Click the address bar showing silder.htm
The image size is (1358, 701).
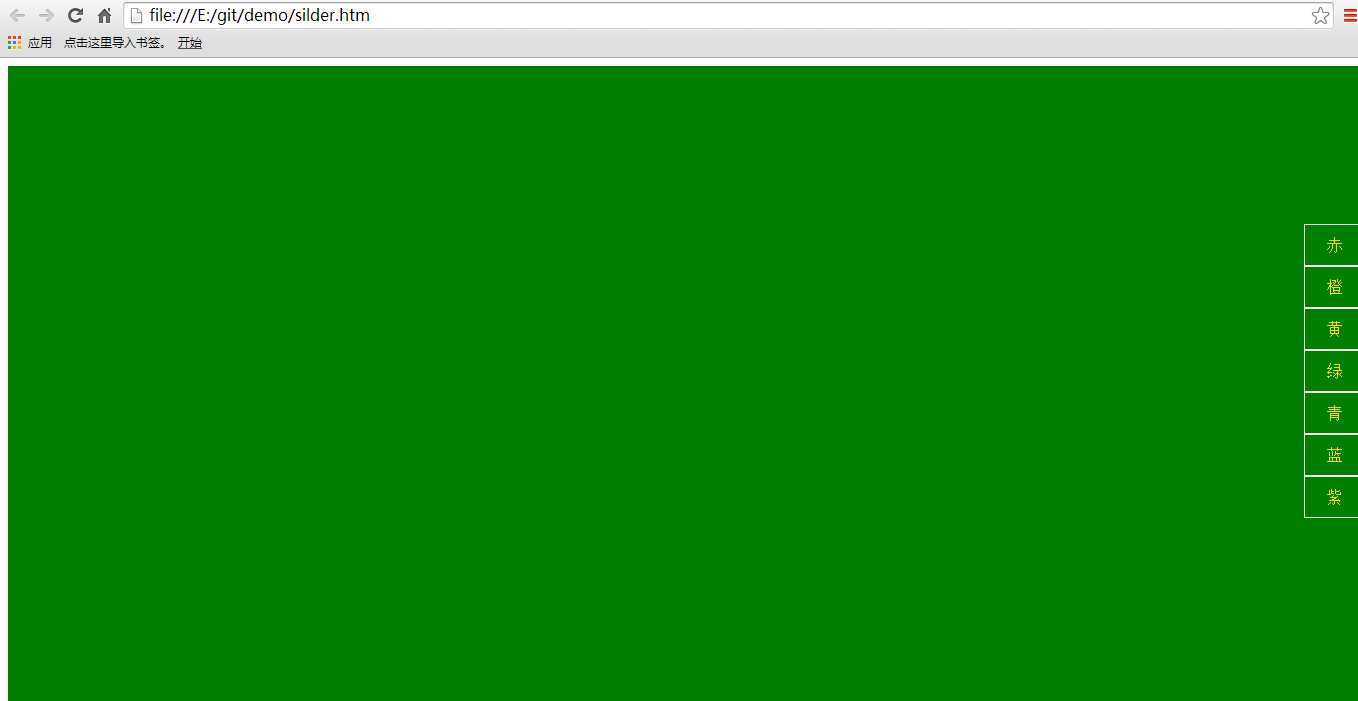point(728,15)
